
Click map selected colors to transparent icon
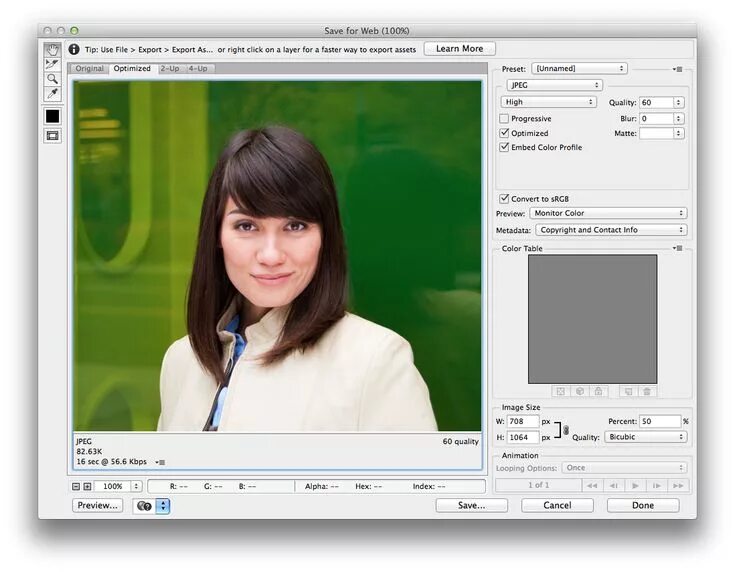[561, 391]
